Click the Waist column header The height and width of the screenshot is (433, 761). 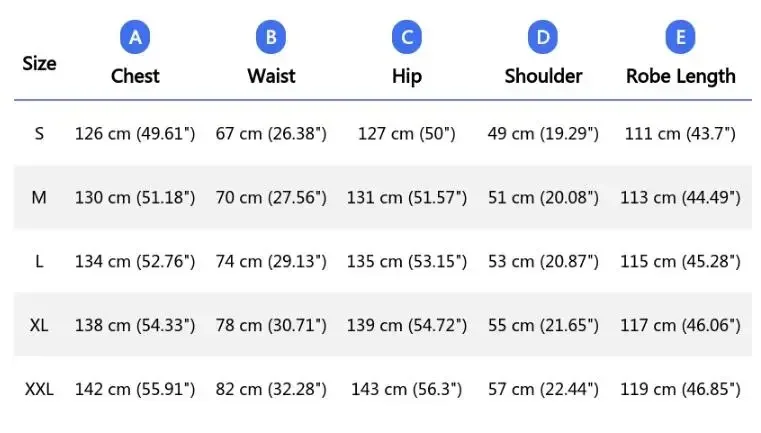[x=271, y=76]
